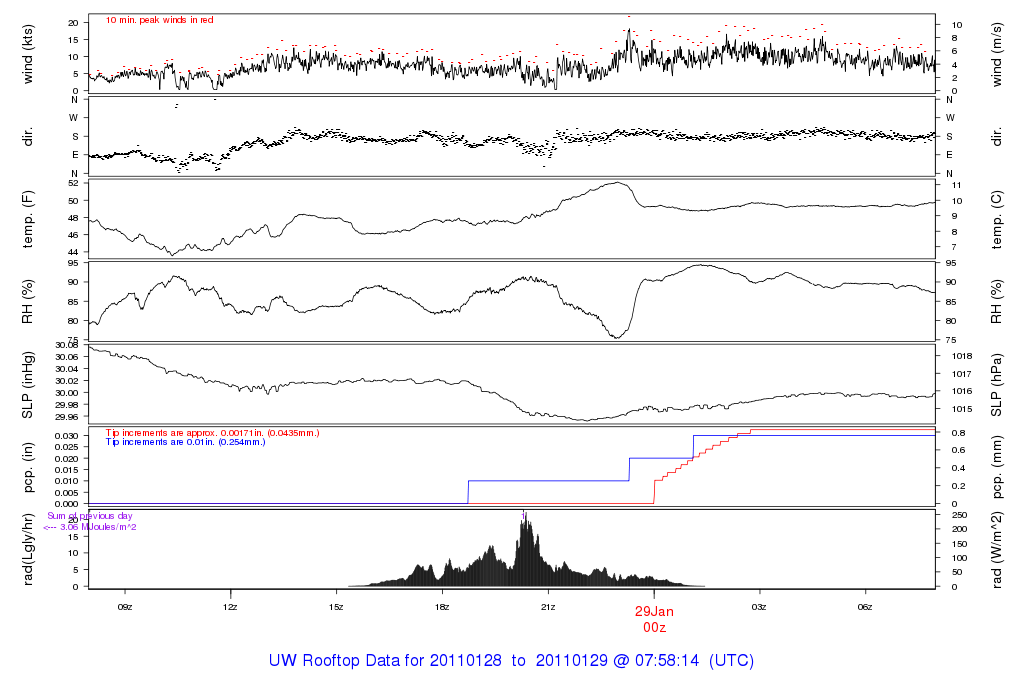
Task: Click the red tip increments legend text
Action: pos(212,433)
